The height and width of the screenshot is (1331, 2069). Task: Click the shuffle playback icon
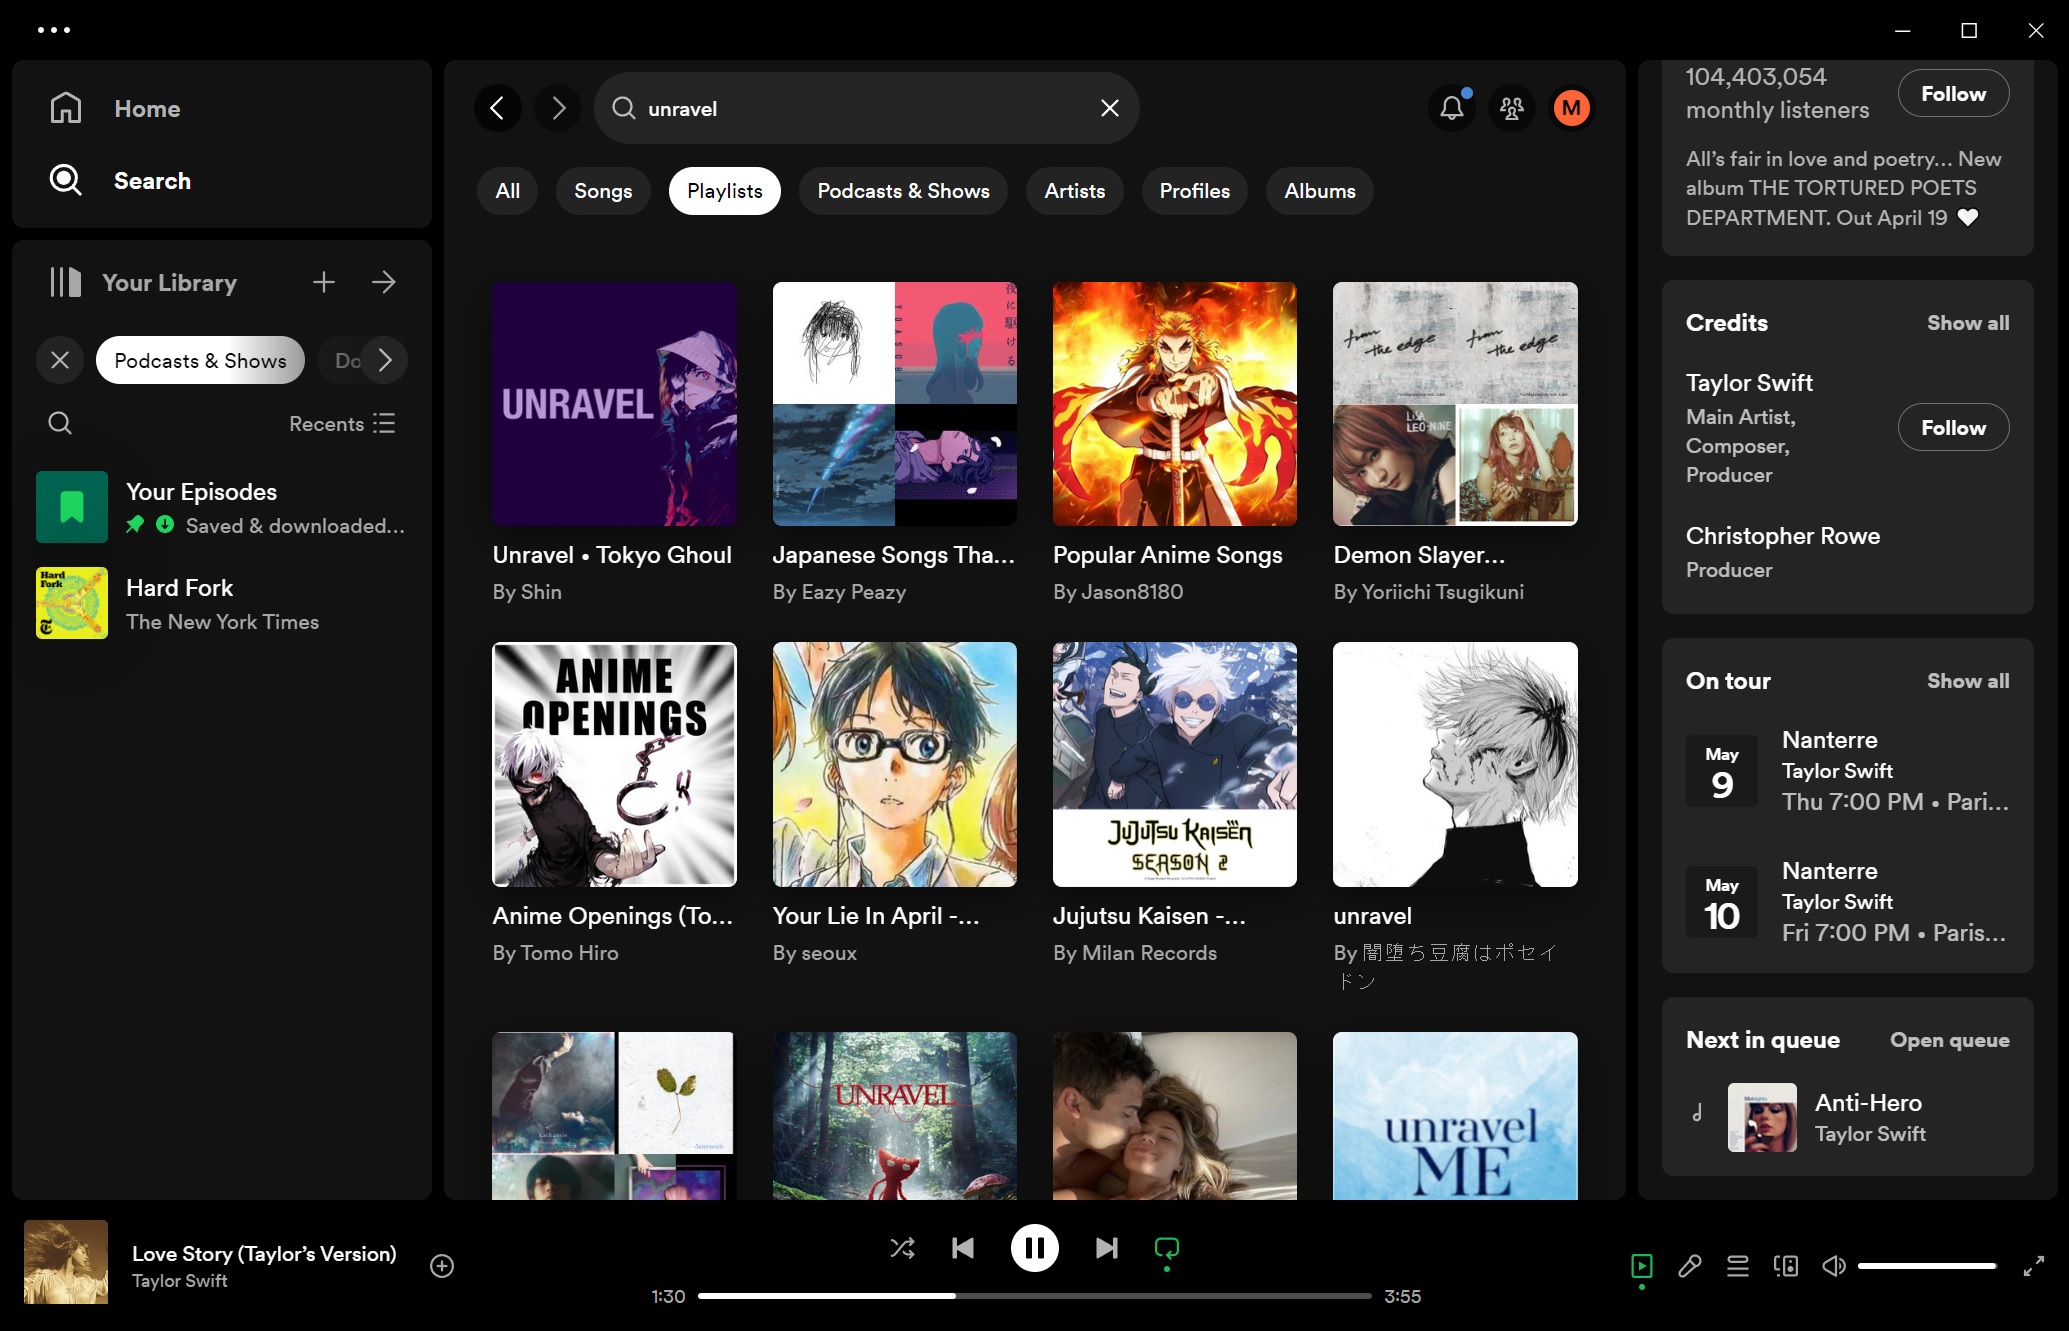(900, 1248)
